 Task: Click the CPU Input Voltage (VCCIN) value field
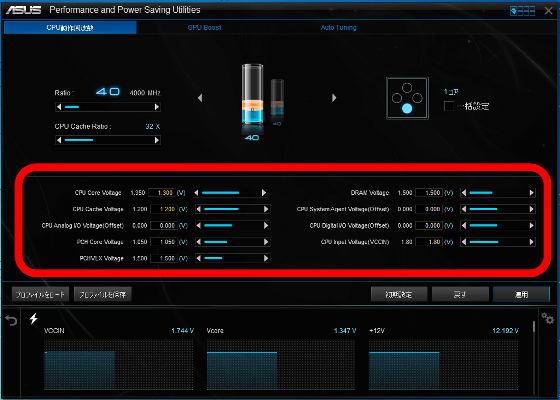(x=429, y=242)
